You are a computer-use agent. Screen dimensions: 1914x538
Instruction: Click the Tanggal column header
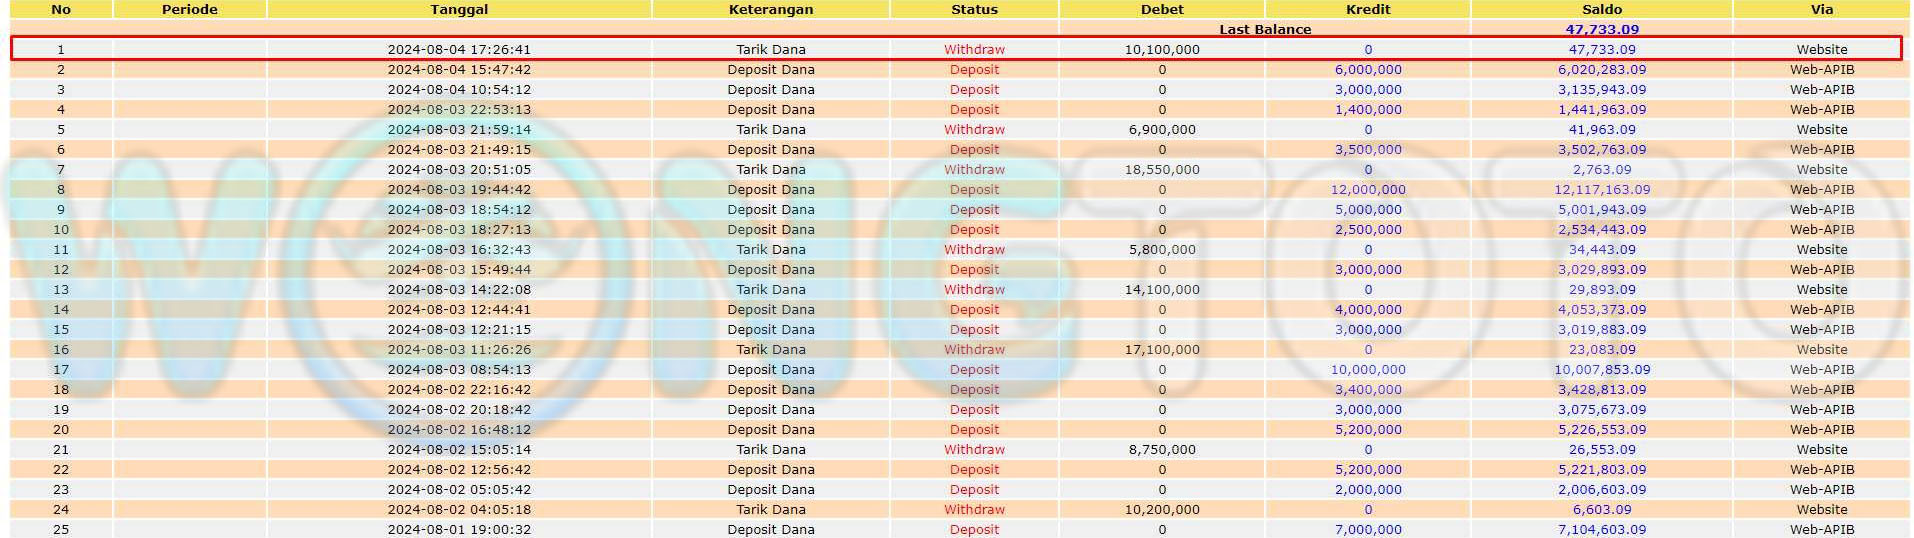tap(459, 10)
